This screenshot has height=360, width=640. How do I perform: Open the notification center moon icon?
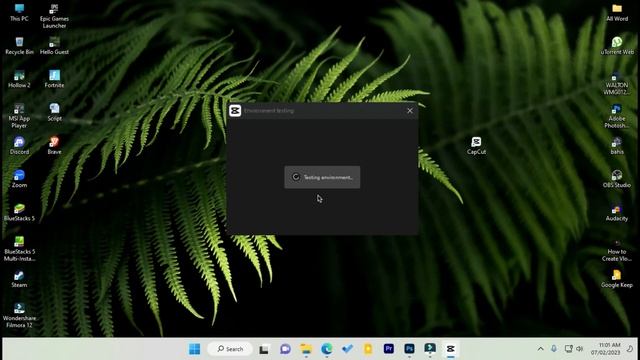(630, 349)
